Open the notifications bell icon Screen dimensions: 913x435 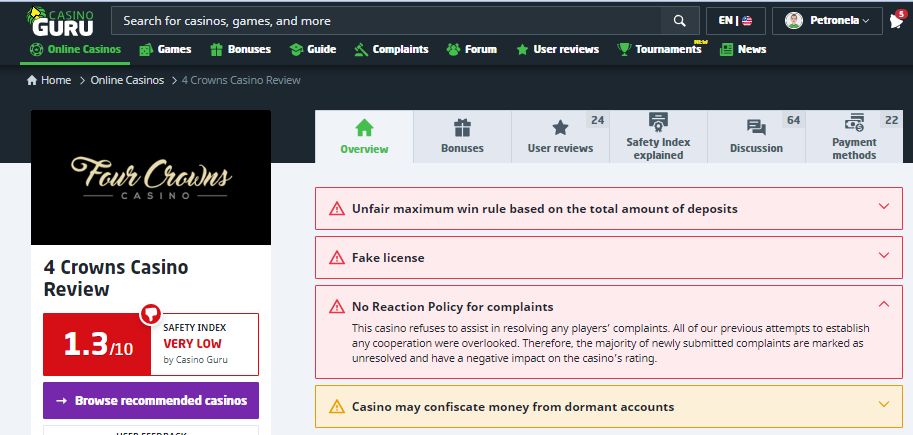(895, 21)
